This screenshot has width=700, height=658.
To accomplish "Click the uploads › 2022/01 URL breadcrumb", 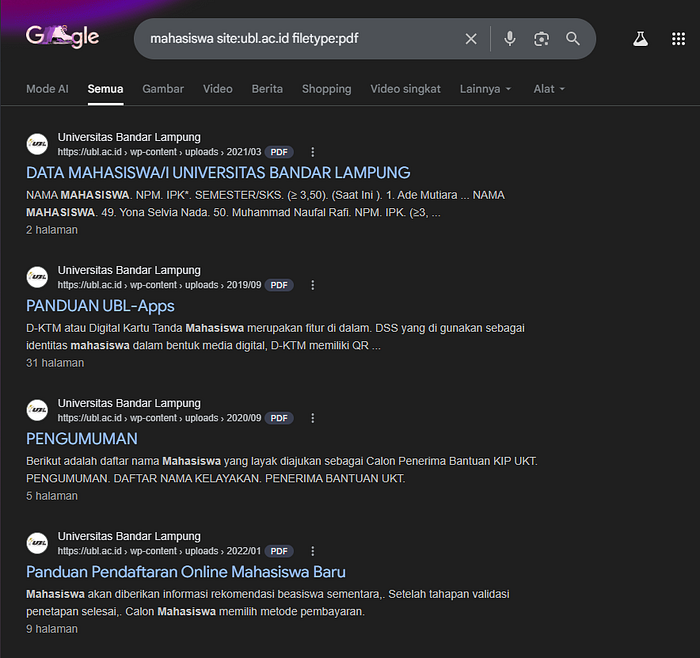I will (223, 551).
